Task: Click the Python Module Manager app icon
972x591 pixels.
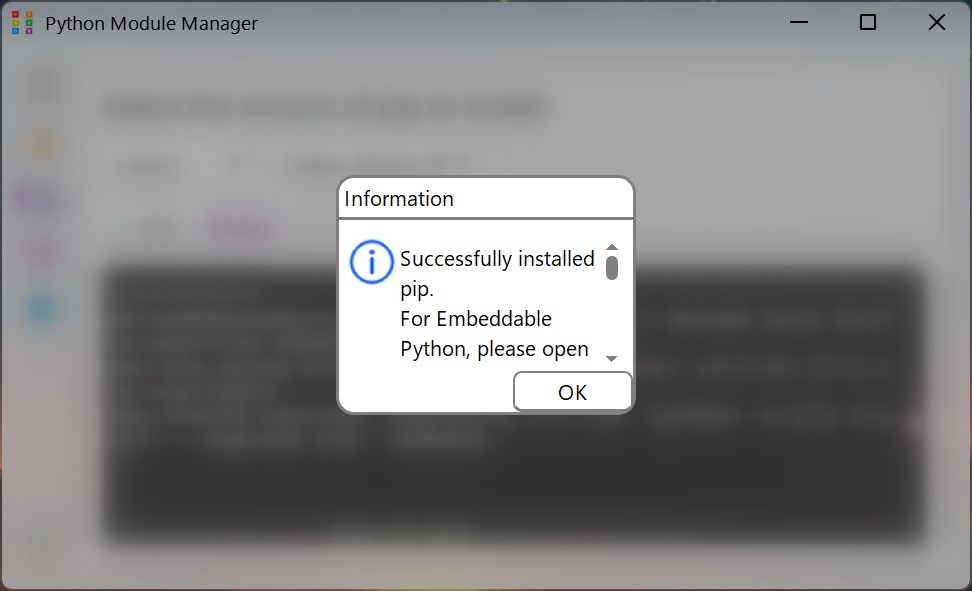Action: (x=22, y=23)
